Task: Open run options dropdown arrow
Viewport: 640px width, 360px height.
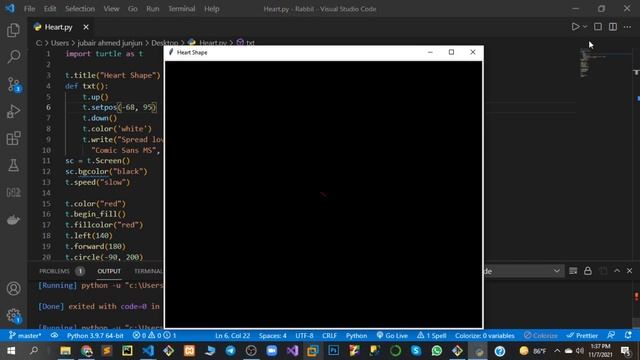Action: [585, 27]
